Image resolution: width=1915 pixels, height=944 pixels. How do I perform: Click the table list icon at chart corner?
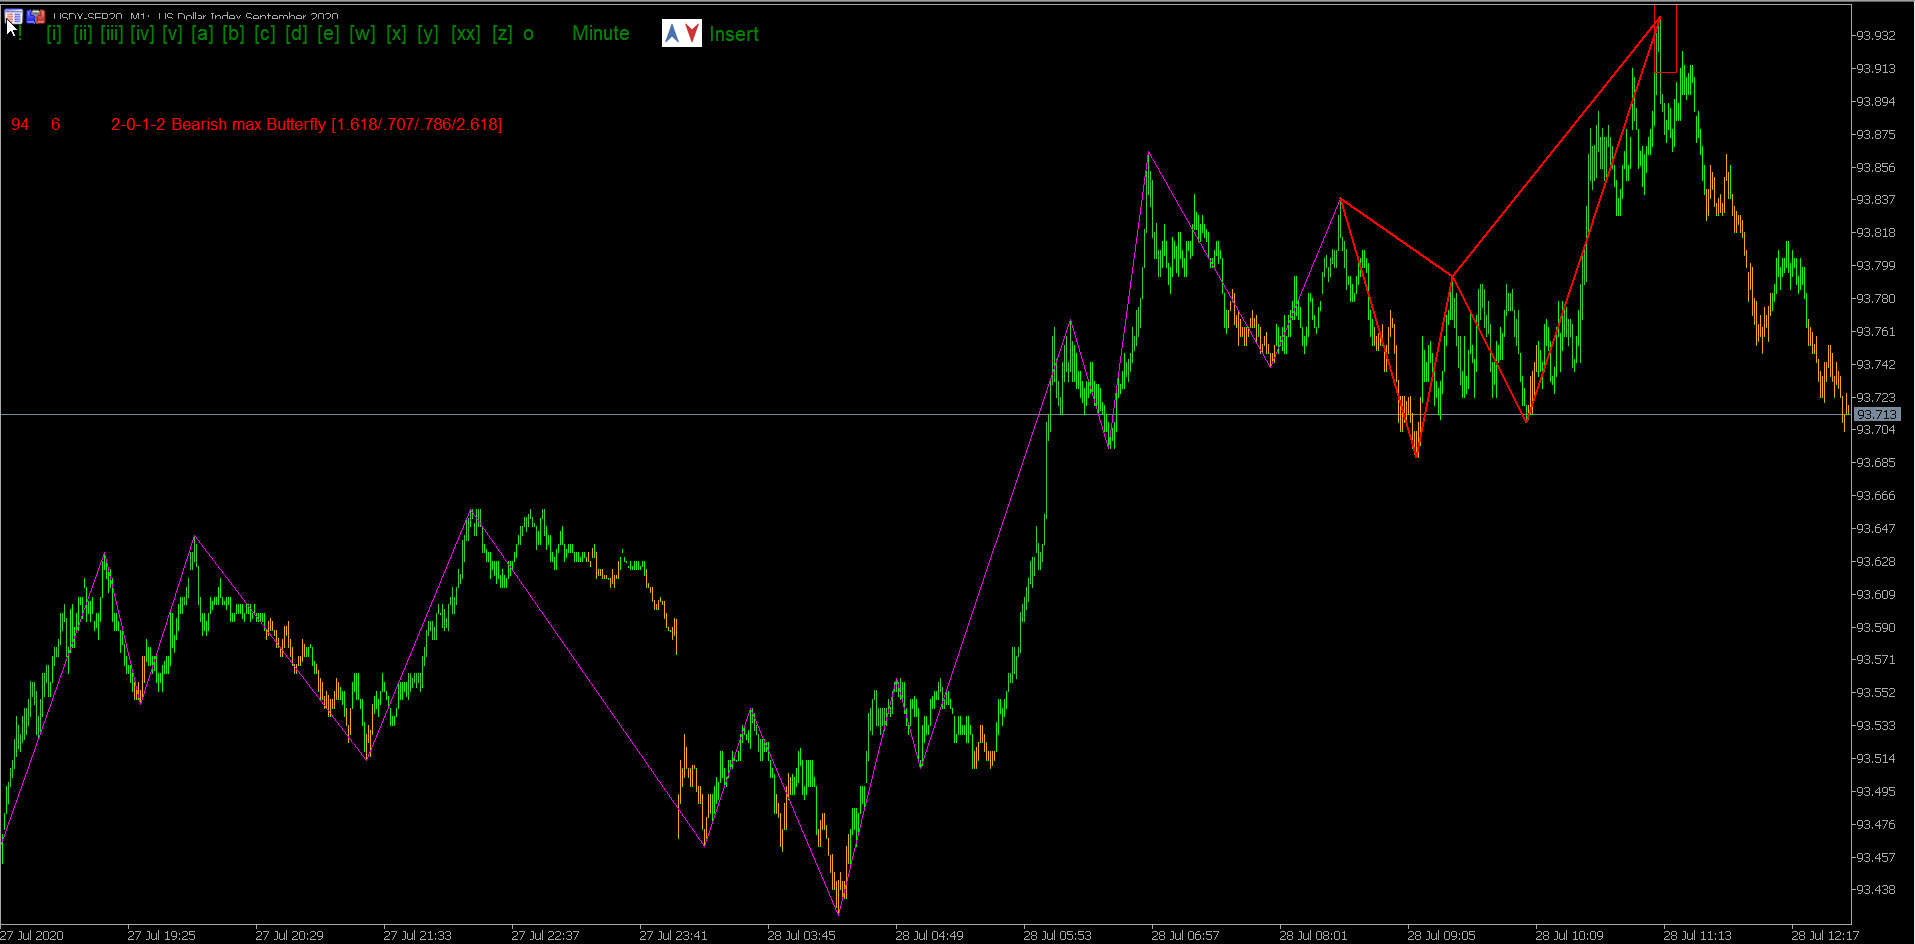(x=13, y=16)
